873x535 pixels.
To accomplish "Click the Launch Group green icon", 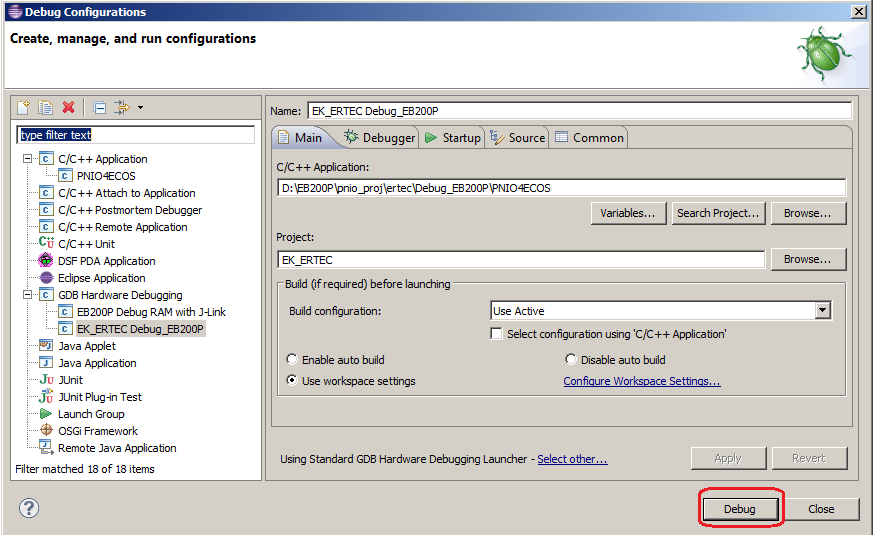I will [46, 414].
